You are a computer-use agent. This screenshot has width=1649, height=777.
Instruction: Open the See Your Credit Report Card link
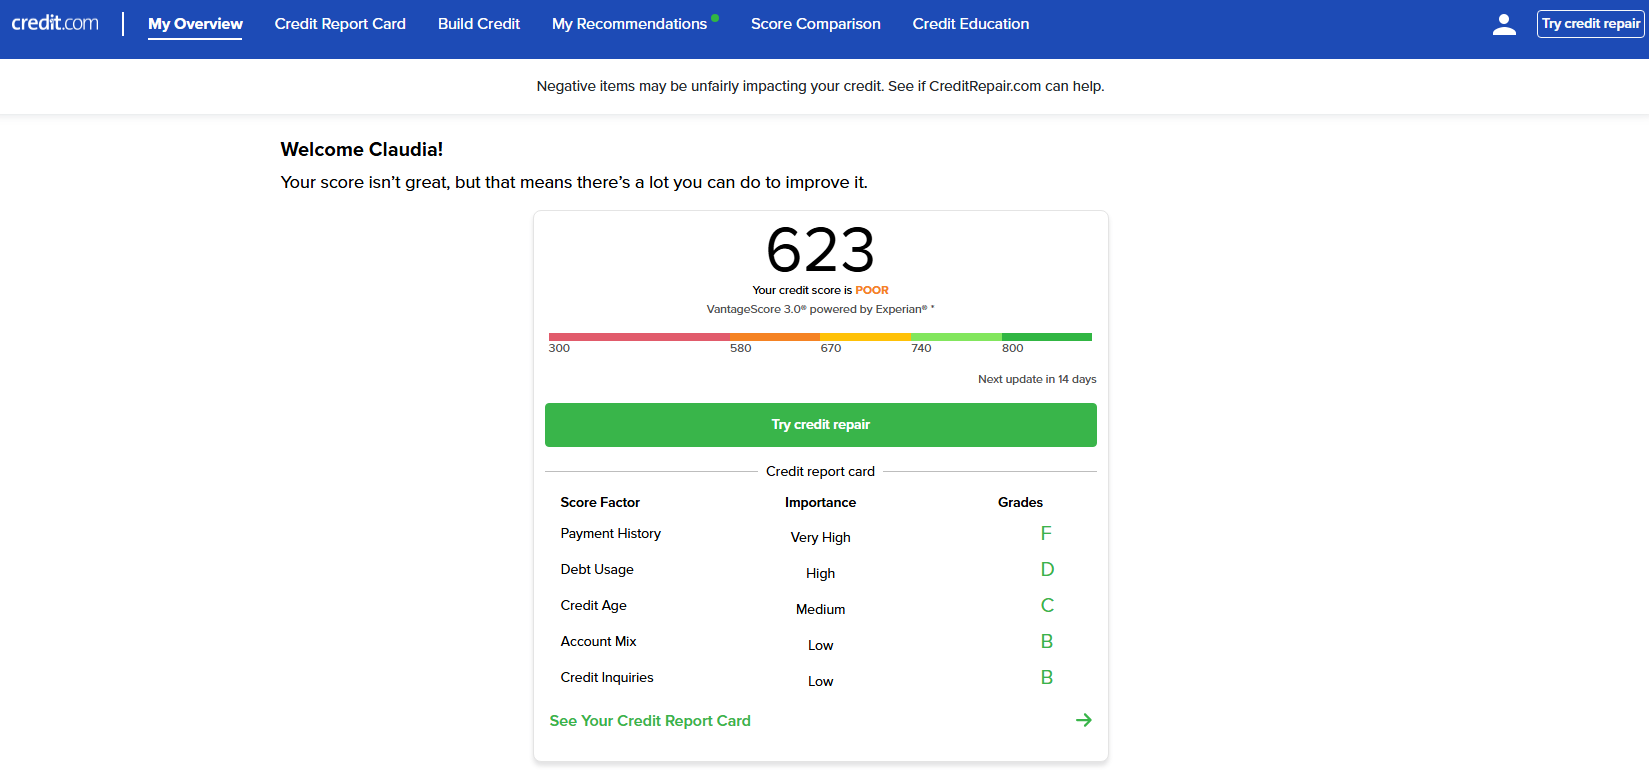click(x=650, y=721)
